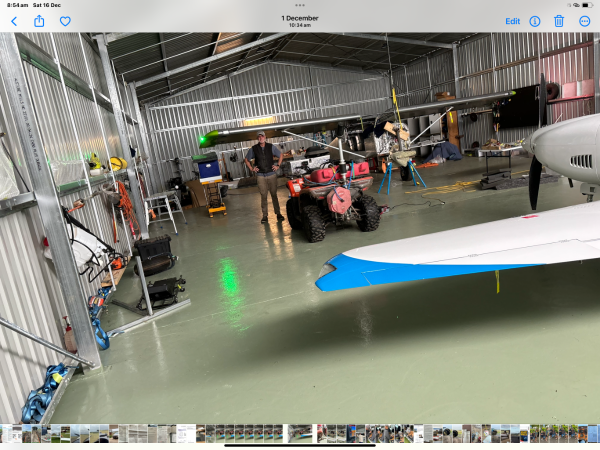Open the more options ellipsis menu
600x450 pixels.
pyautogui.click(x=585, y=21)
